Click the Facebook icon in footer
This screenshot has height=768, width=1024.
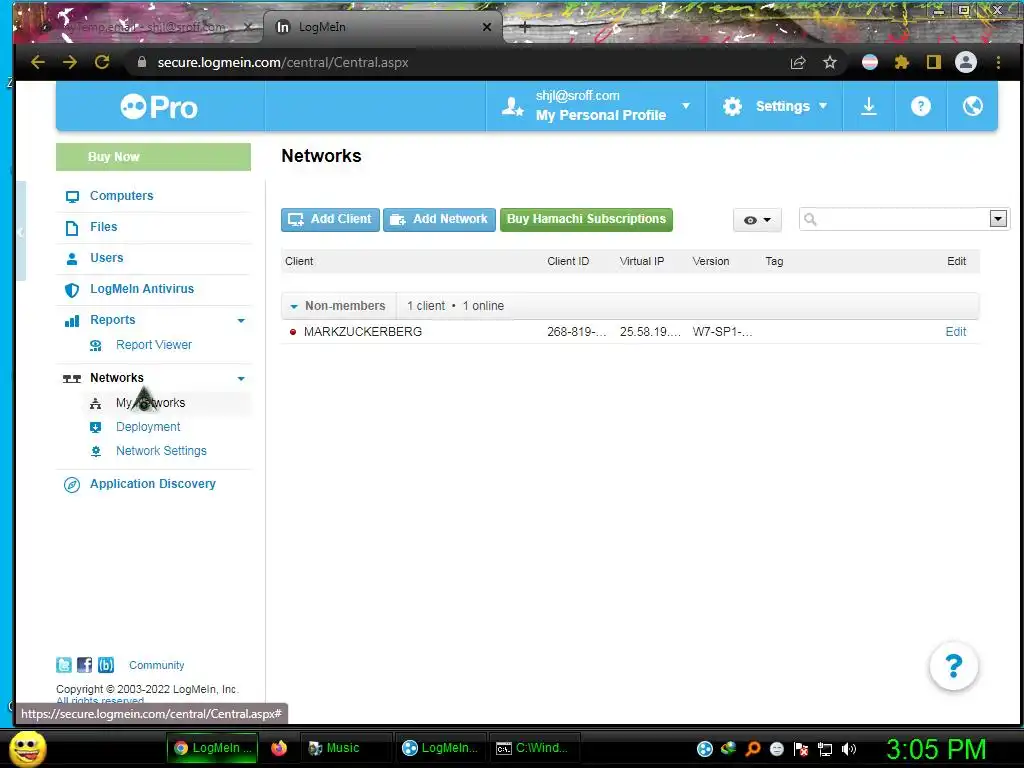click(x=85, y=665)
